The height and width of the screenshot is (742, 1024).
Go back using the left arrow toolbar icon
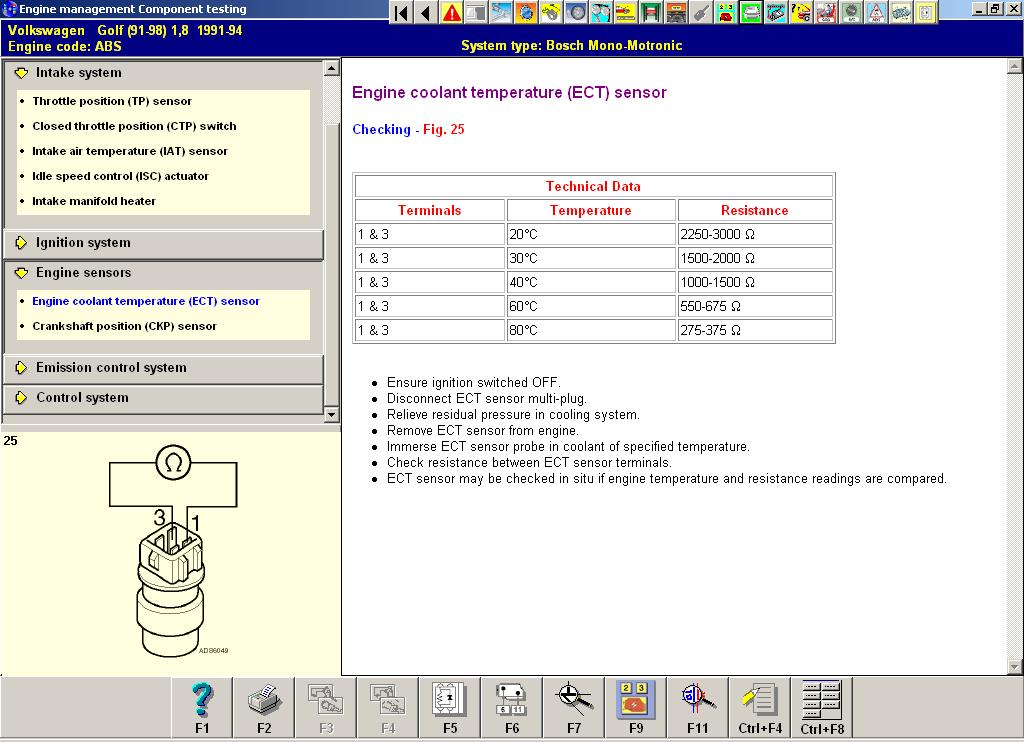point(426,13)
